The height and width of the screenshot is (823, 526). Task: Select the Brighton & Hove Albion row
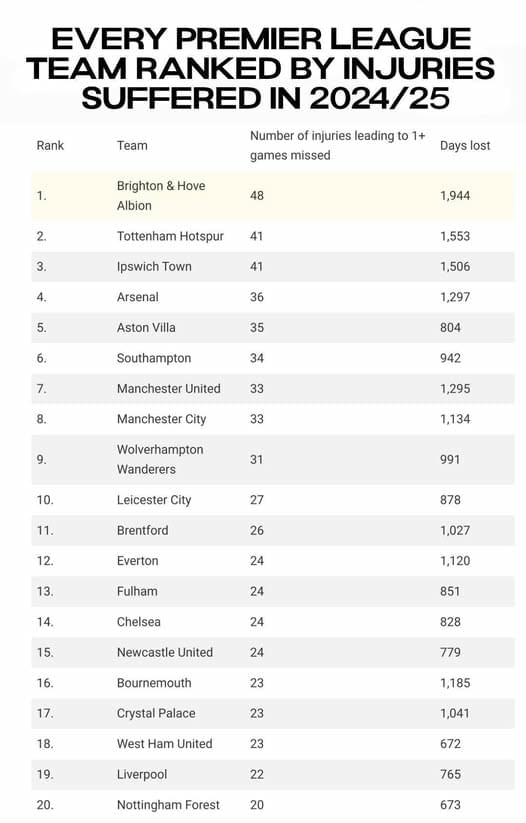[x=273, y=196]
